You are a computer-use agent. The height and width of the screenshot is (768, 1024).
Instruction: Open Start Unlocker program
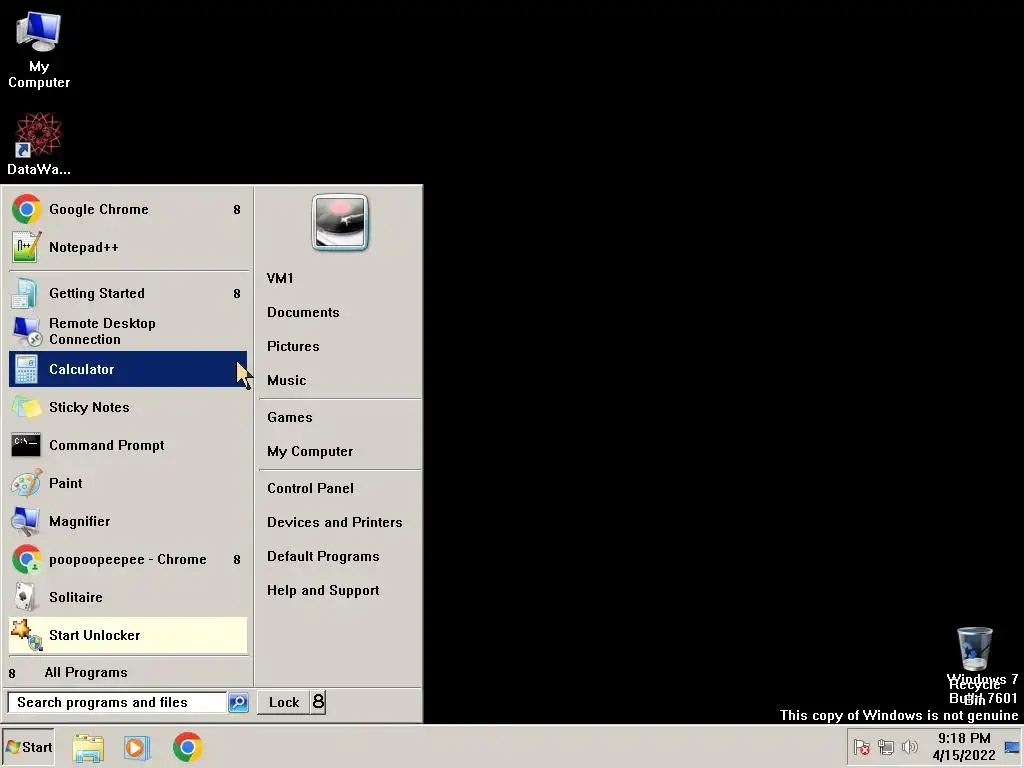coord(128,635)
